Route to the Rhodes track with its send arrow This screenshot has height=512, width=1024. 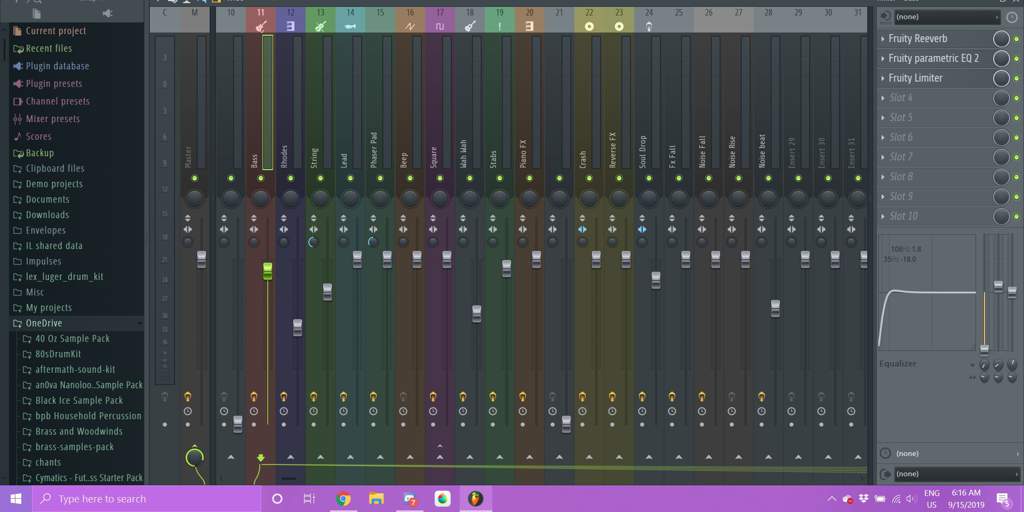[291, 458]
